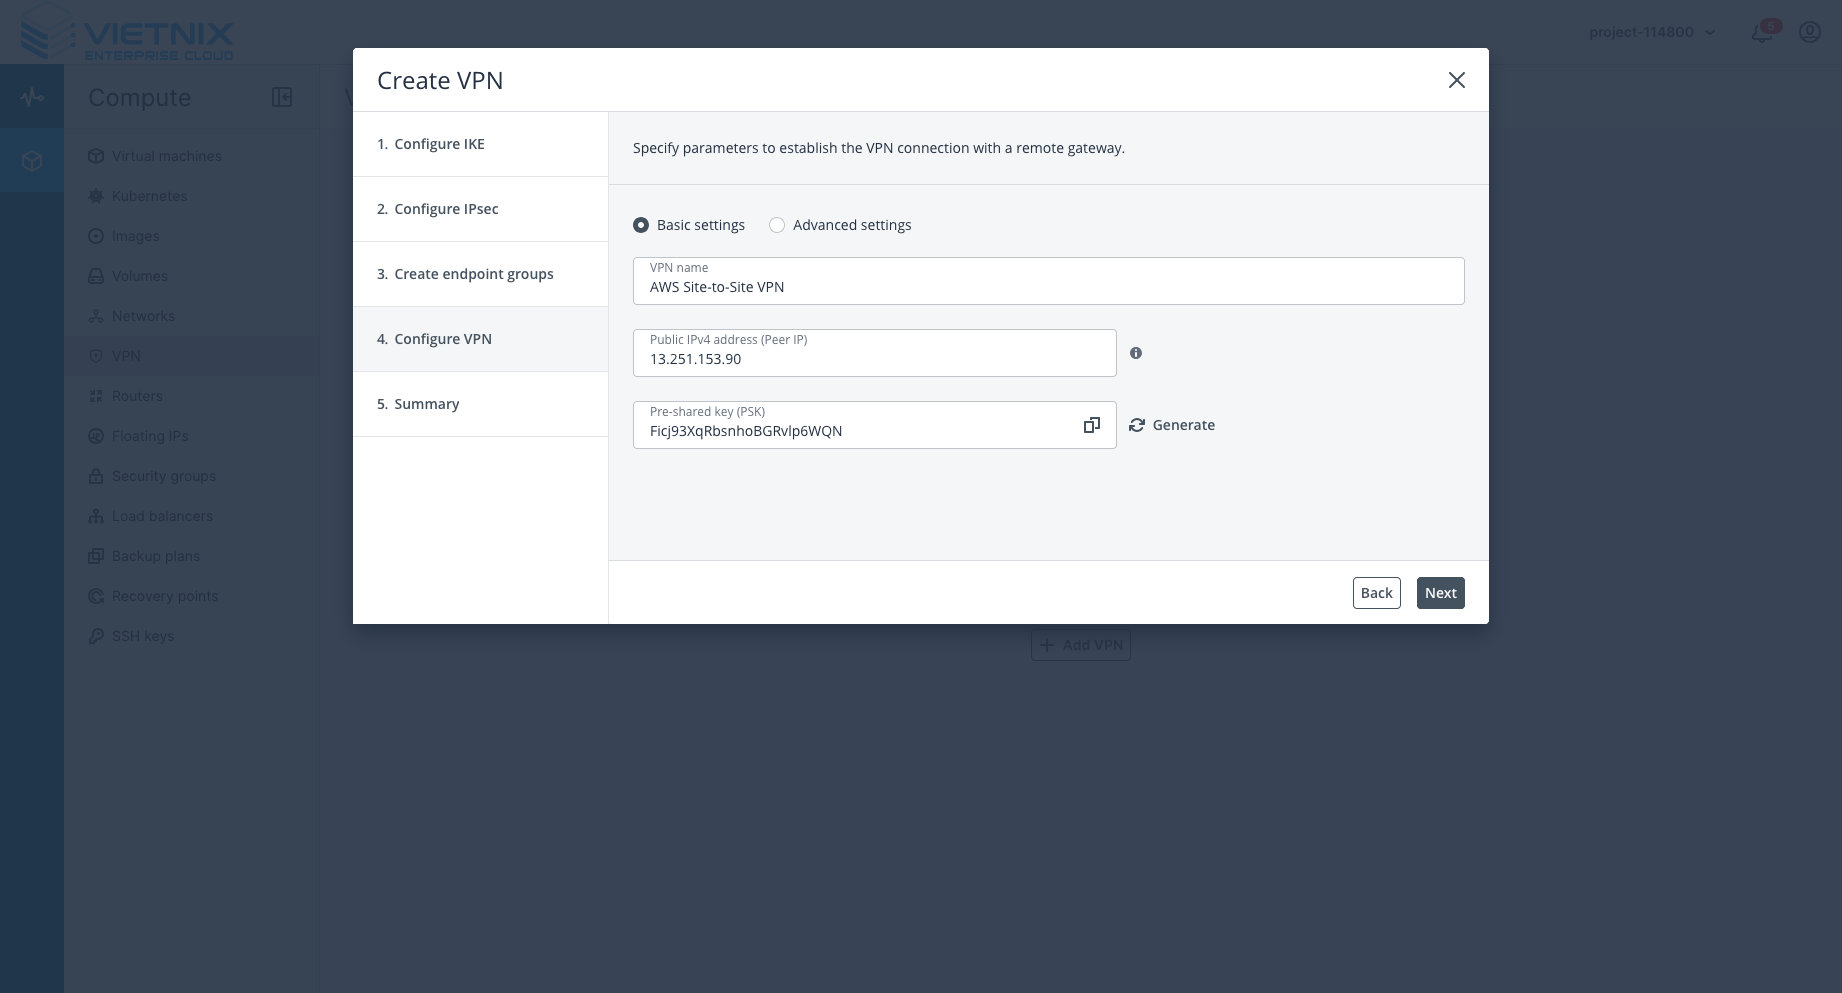Viewport: 1842px width, 993px height.
Task: Open the user account menu icon
Action: (1810, 32)
